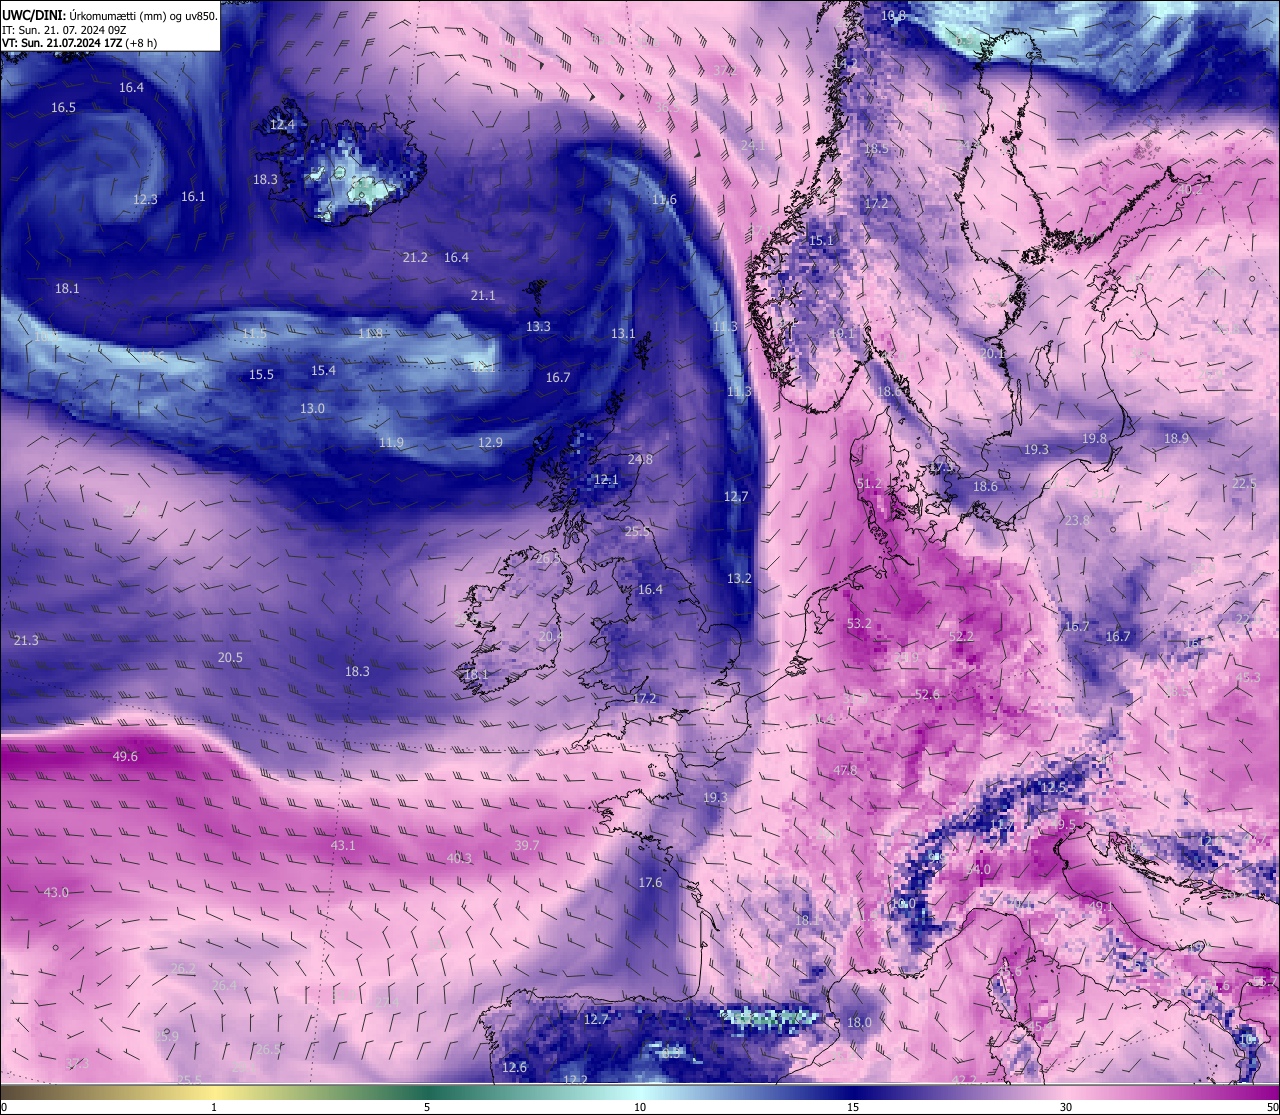Click the 23.8 value label
The image size is (1280, 1115).
coord(1077,520)
